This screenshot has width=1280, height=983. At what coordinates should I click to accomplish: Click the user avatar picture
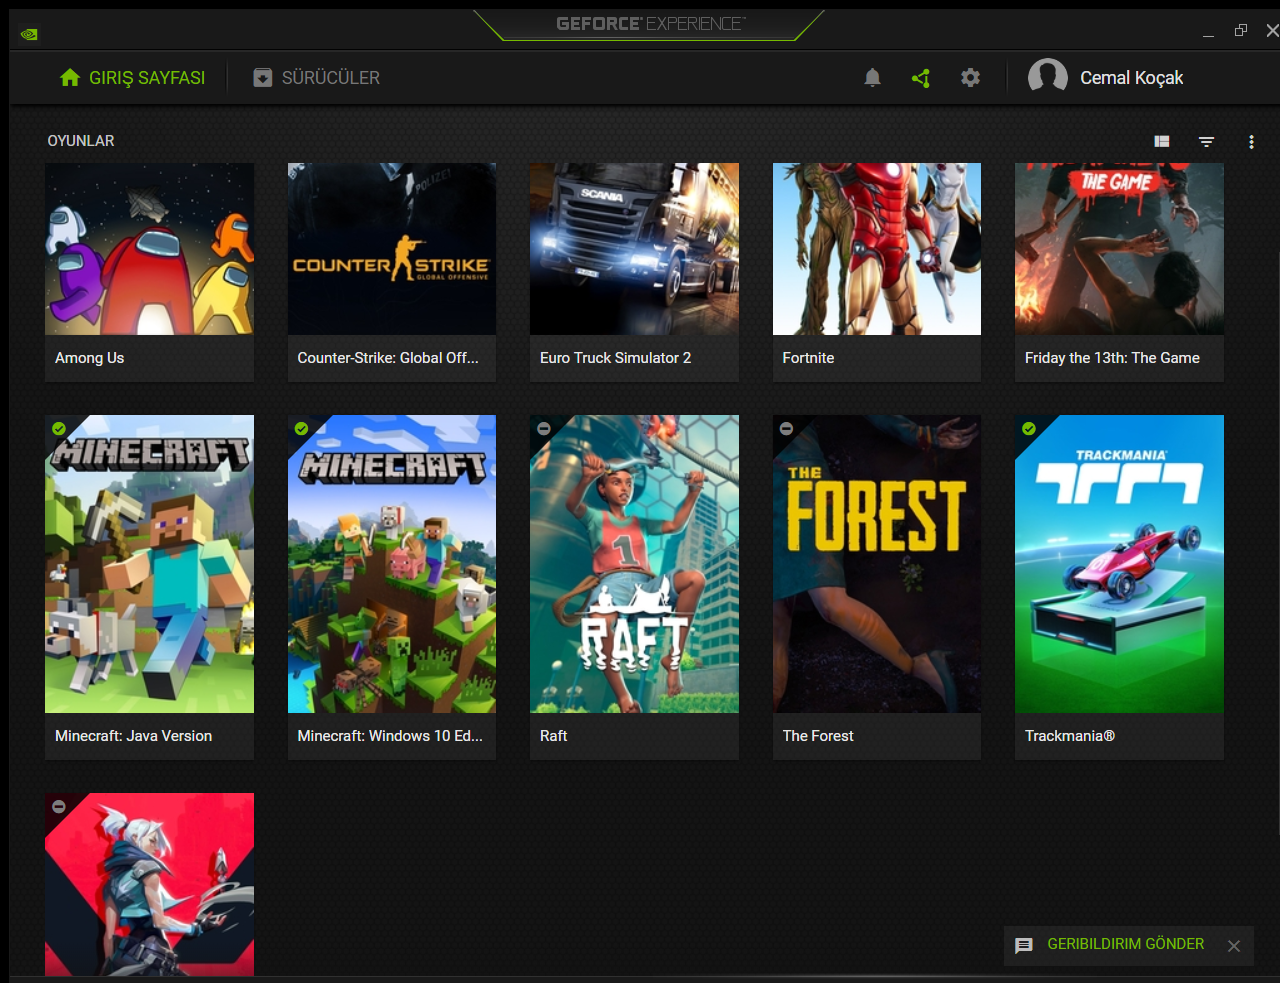coord(1047,77)
